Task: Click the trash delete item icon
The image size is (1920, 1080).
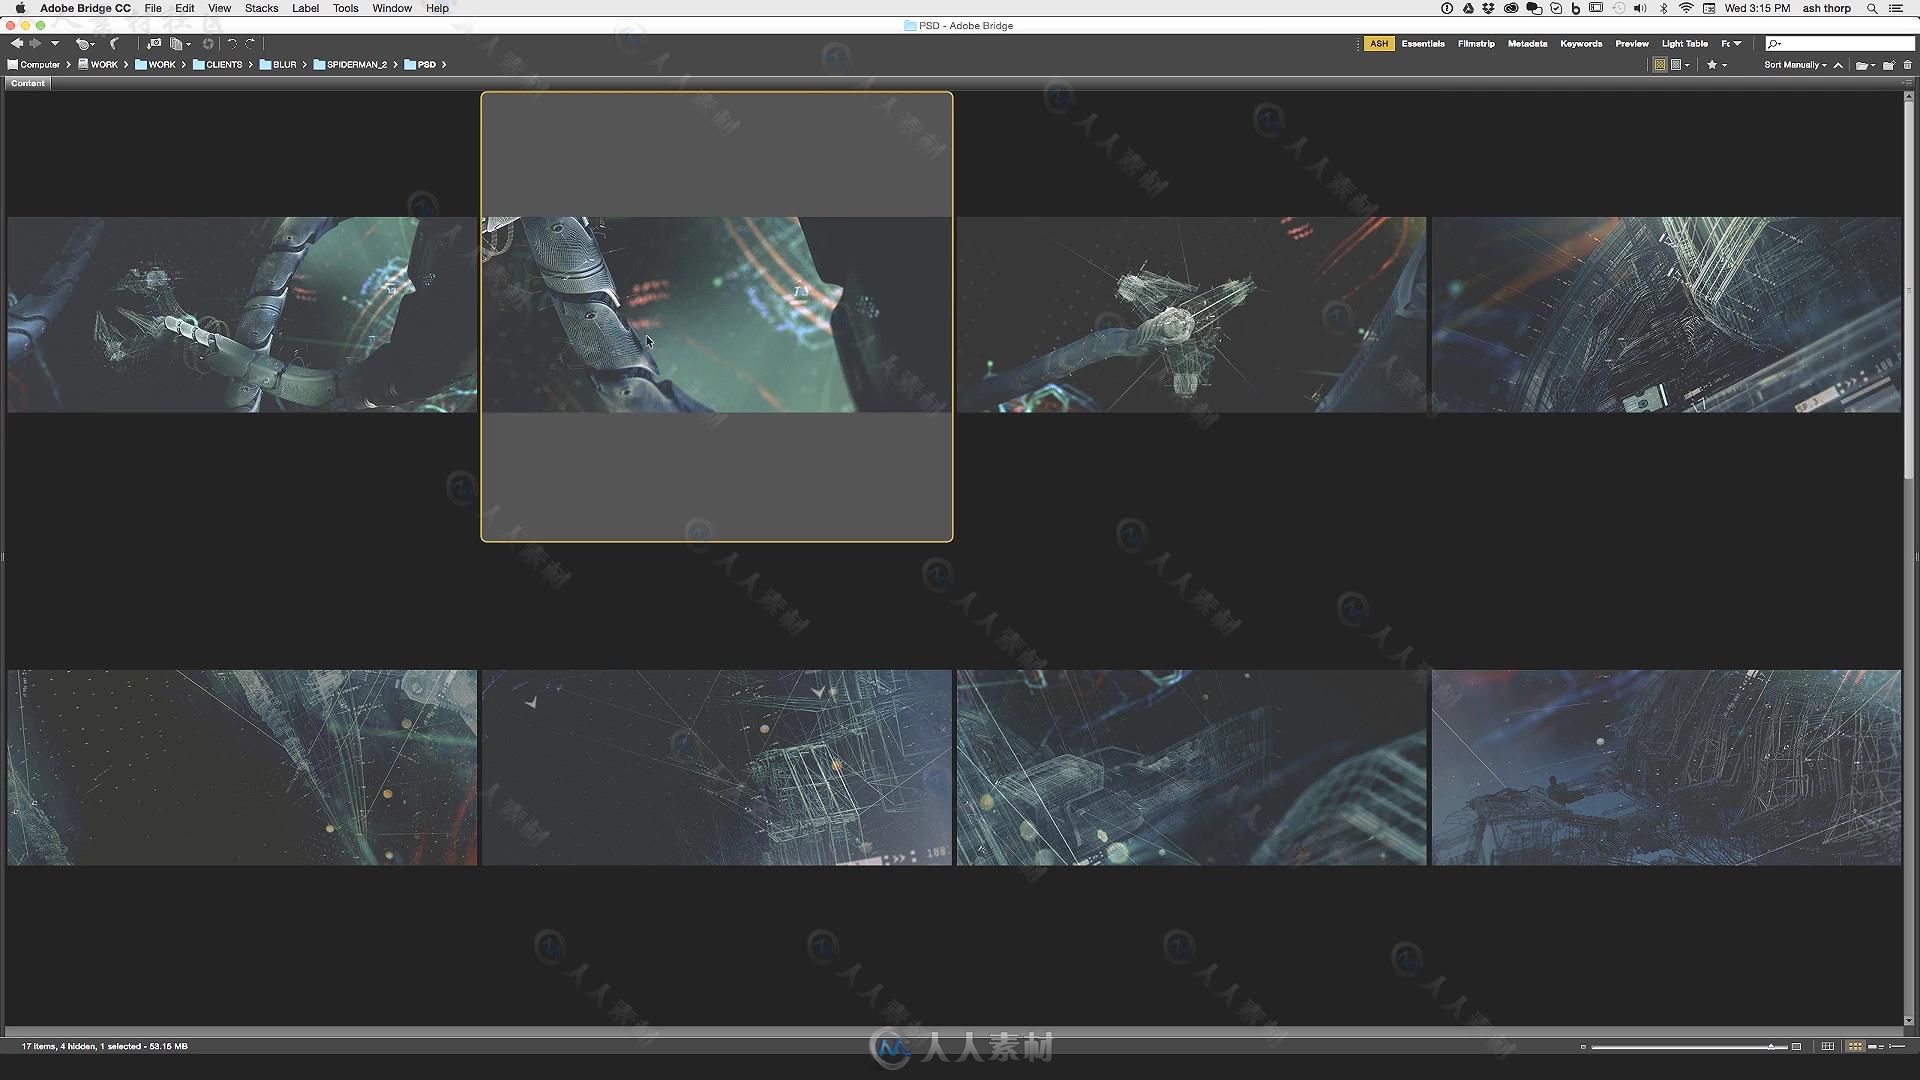Action: coord(1907,65)
